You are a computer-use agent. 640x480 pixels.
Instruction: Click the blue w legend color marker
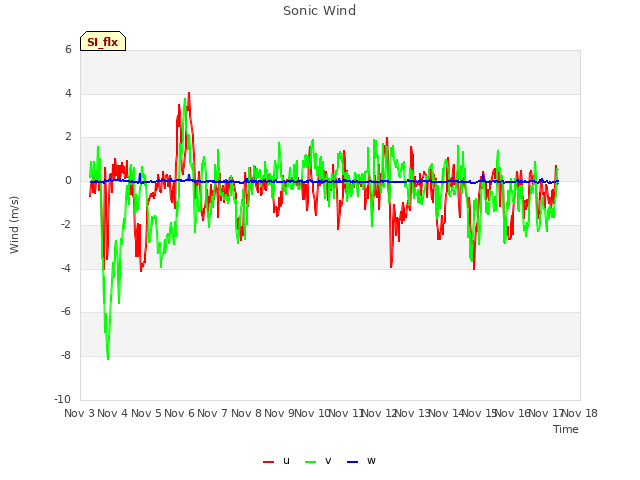point(353,462)
